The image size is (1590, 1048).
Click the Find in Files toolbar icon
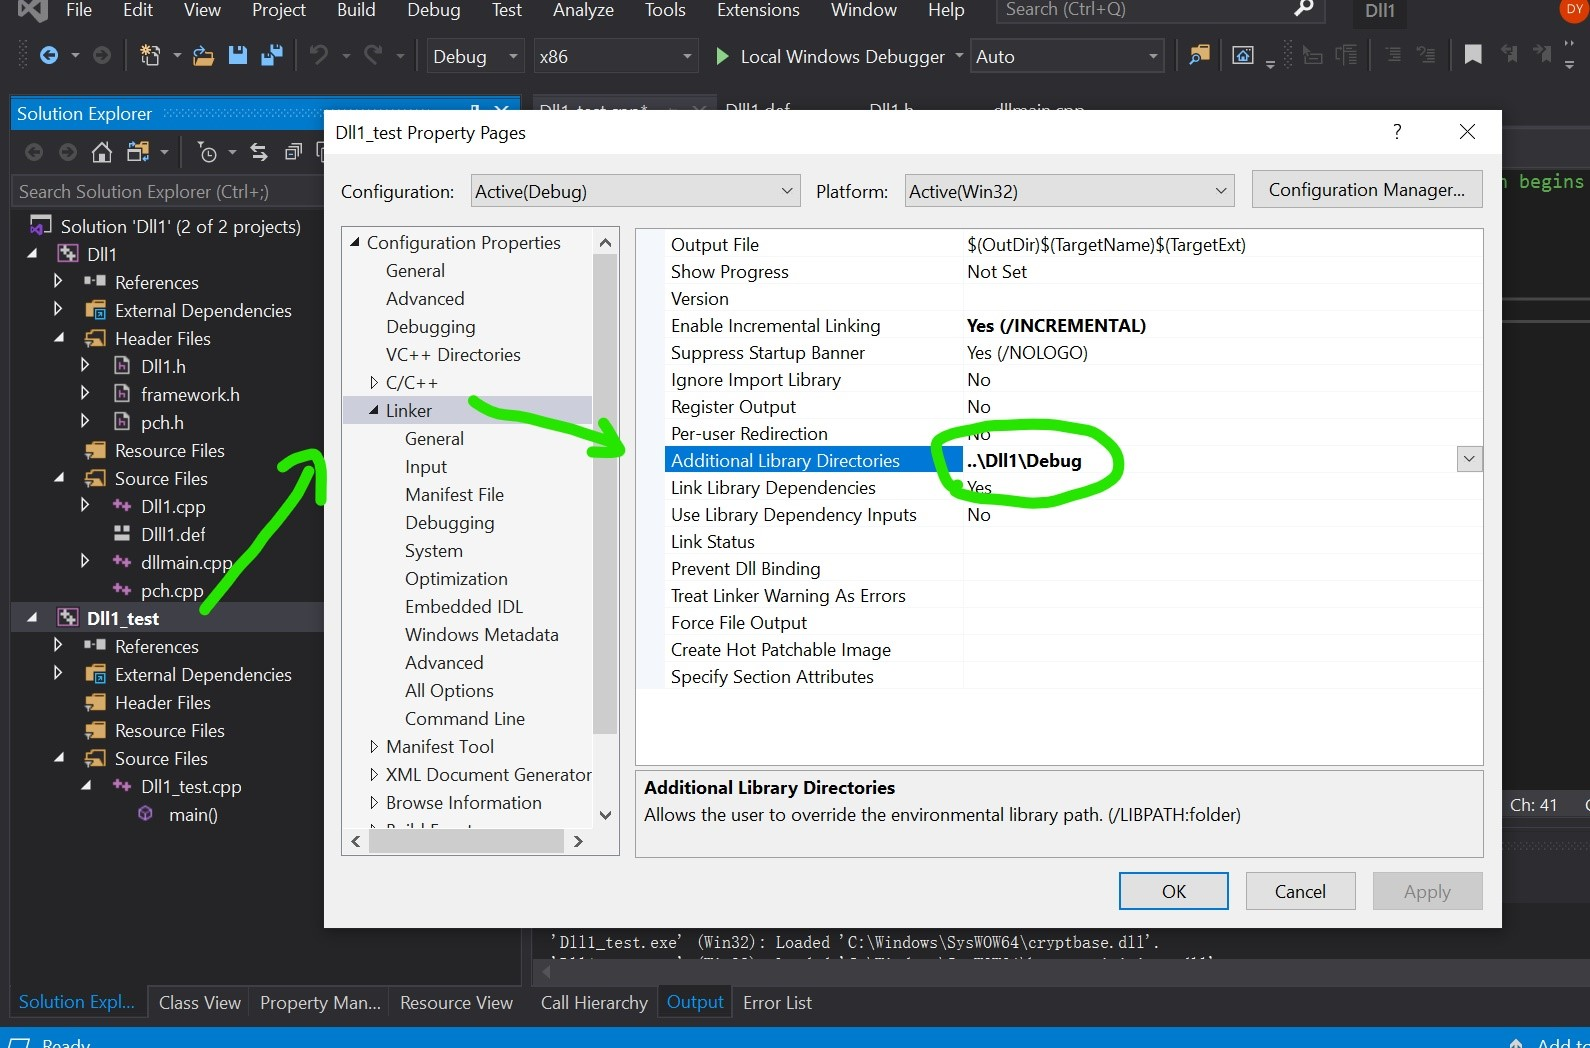click(x=1198, y=56)
